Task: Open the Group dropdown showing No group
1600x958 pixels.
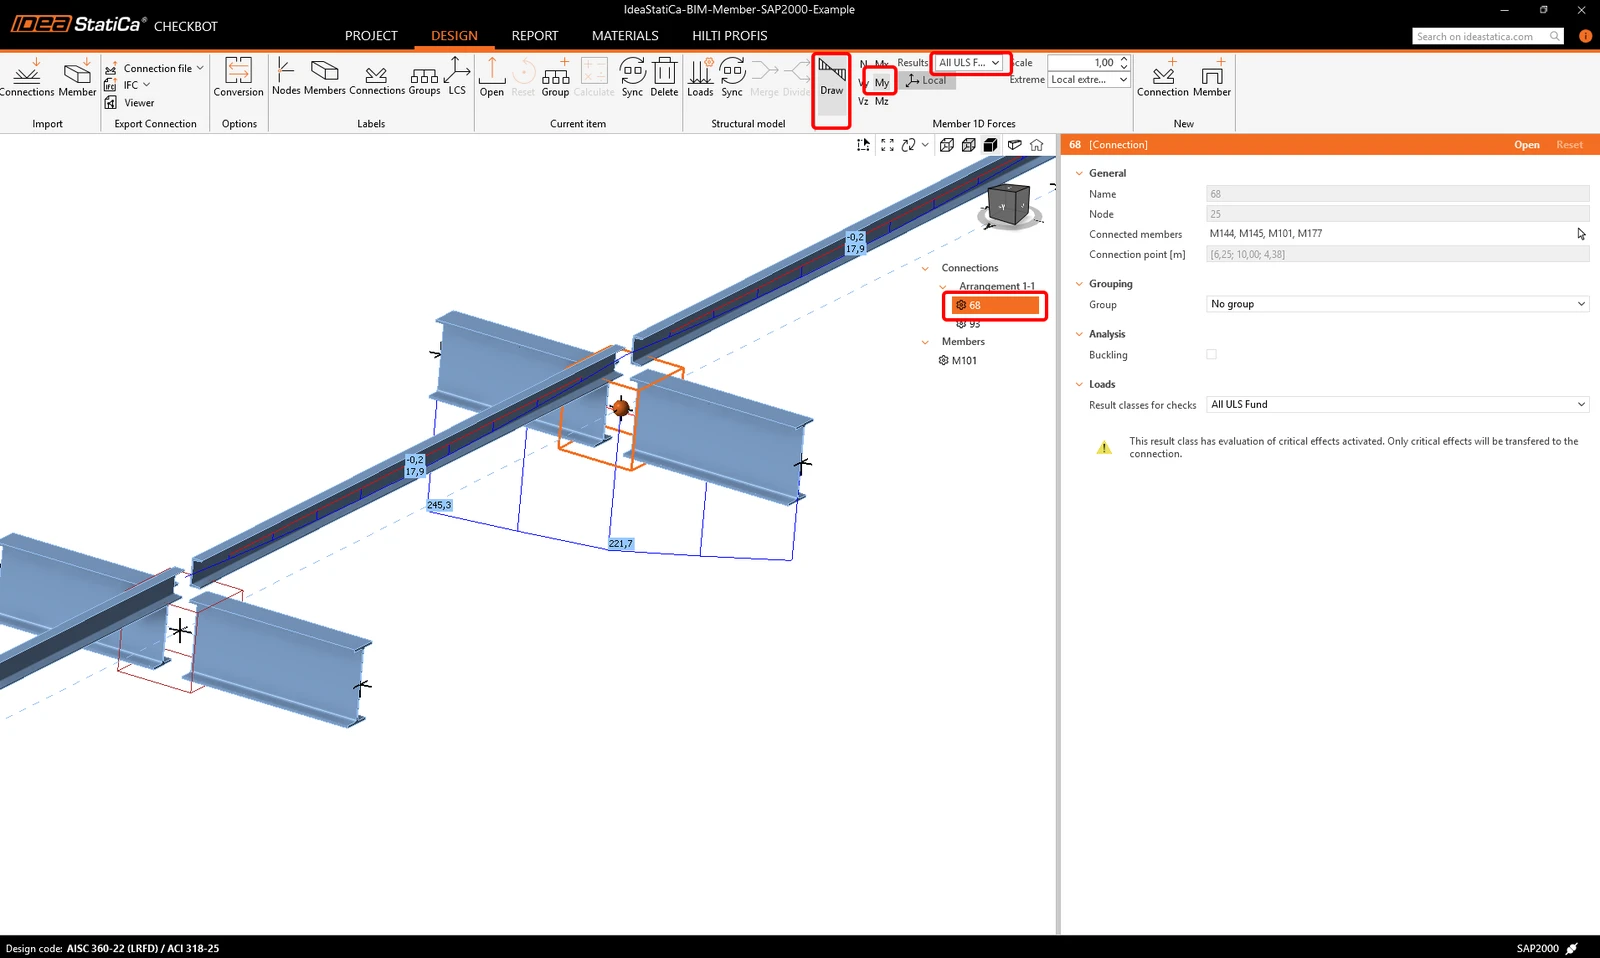Action: [x=1397, y=304]
